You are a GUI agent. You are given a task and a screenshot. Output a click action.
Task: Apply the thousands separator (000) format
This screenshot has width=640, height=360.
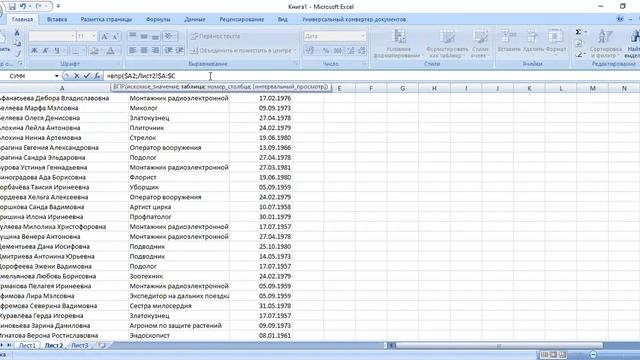pyautogui.click(x=338, y=51)
